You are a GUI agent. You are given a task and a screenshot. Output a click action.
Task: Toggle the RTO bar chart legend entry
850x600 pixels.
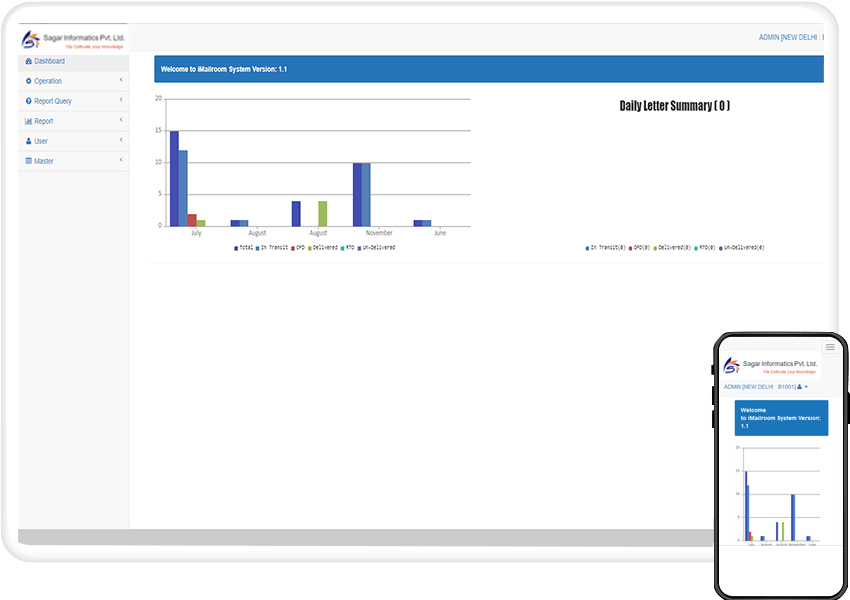click(x=347, y=248)
